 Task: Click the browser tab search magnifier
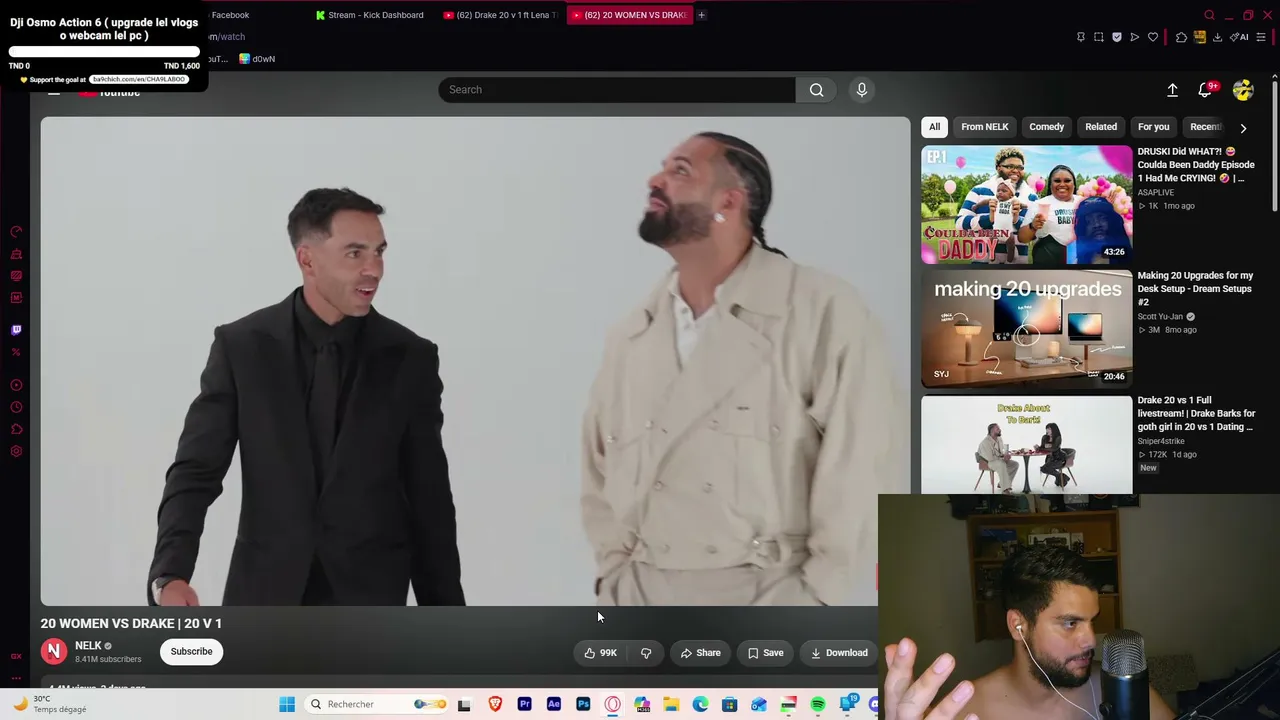[x=1210, y=15]
